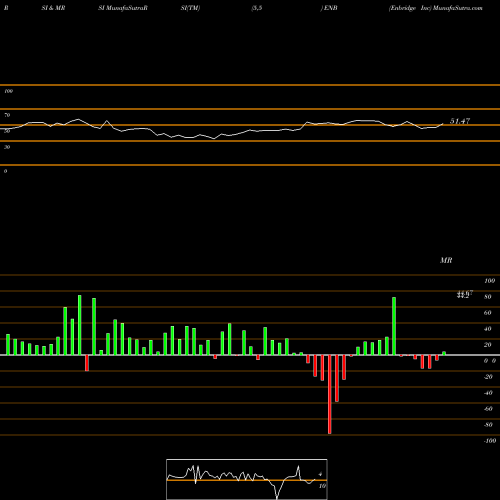
Task: Select the ENB ticker text in the header
Action: pyautogui.click(x=330, y=8)
